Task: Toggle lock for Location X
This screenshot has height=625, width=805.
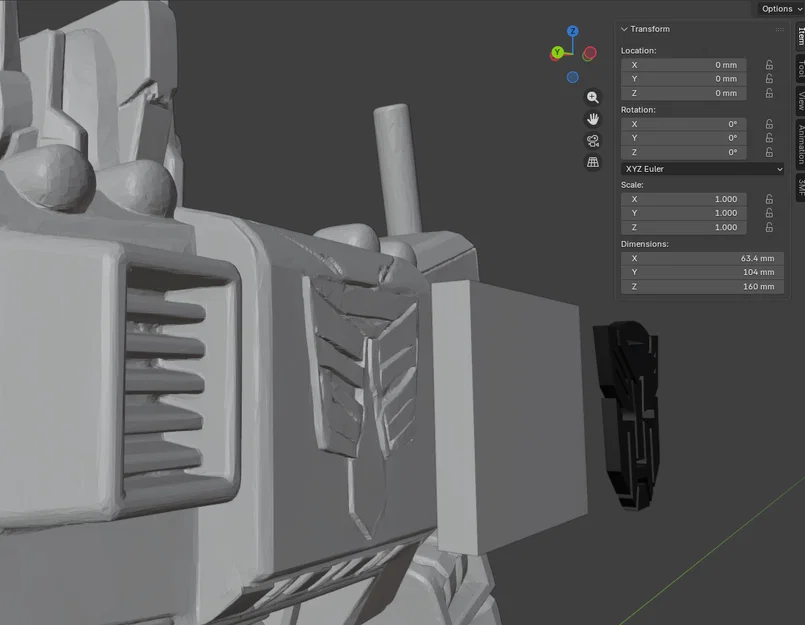Action: [769, 65]
